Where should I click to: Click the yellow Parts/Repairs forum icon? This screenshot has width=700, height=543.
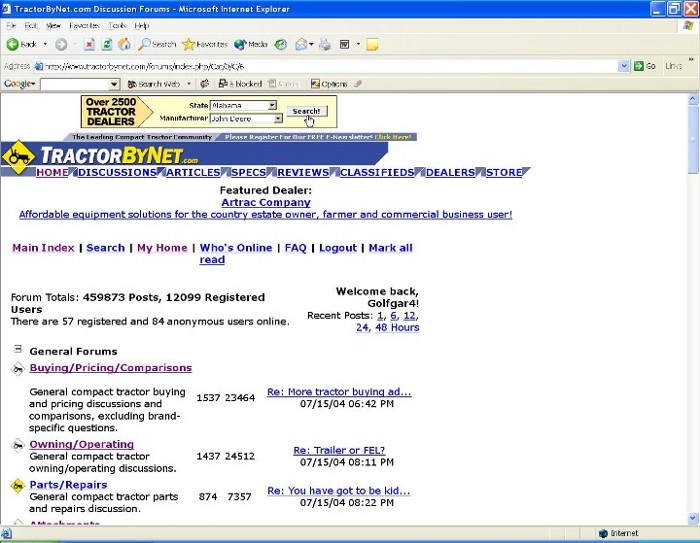pos(18,485)
